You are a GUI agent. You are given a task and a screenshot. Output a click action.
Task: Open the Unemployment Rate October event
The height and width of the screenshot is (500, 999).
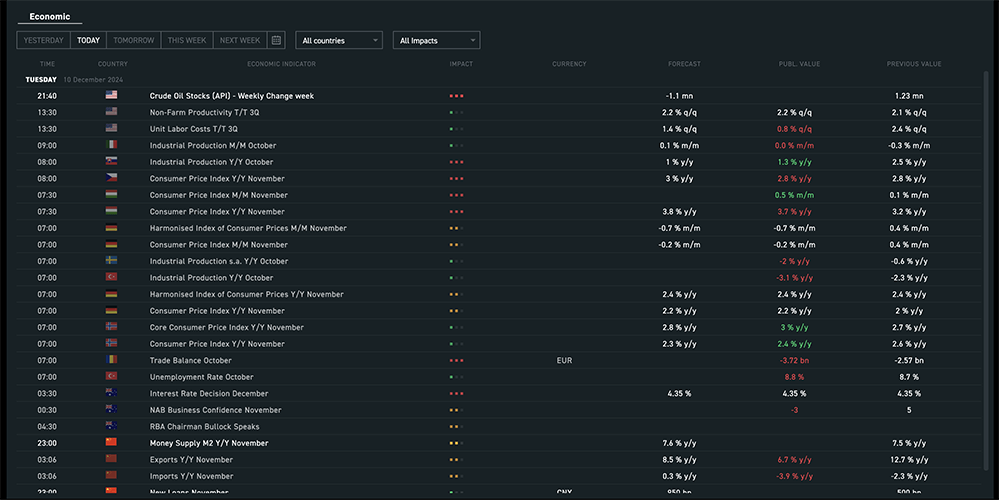201,377
